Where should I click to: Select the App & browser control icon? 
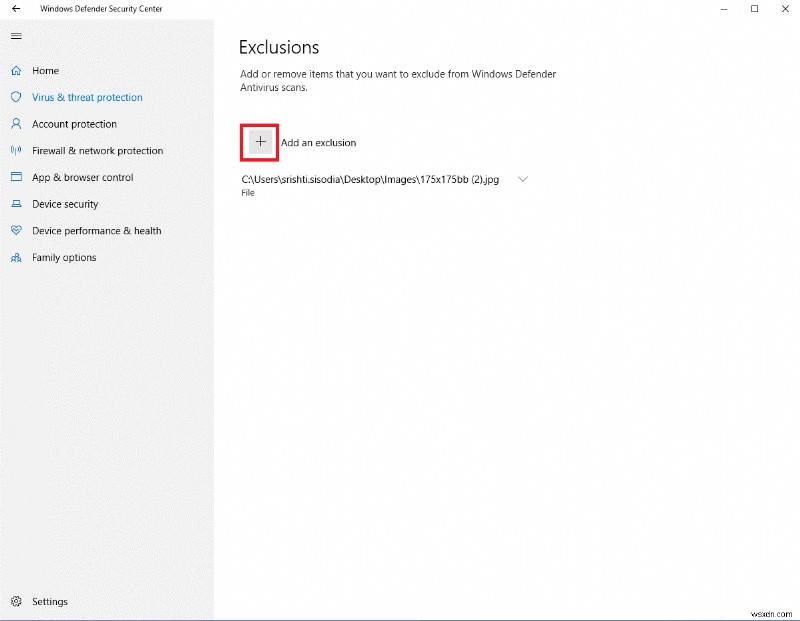point(15,177)
